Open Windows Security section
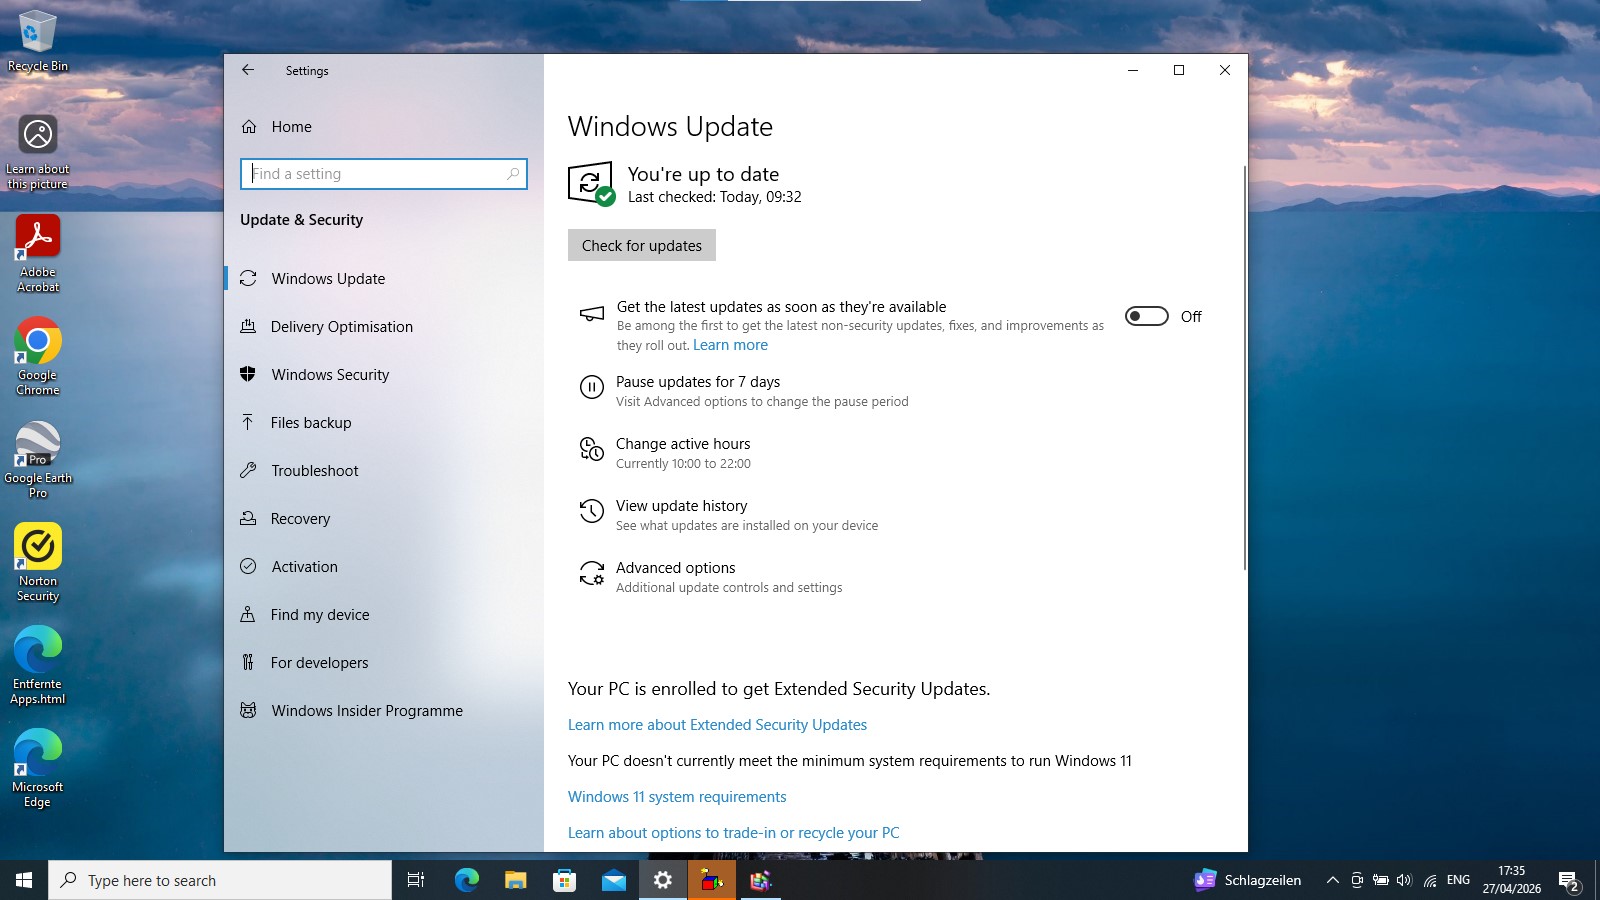Image resolution: width=1600 pixels, height=900 pixels. pos(384,375)
